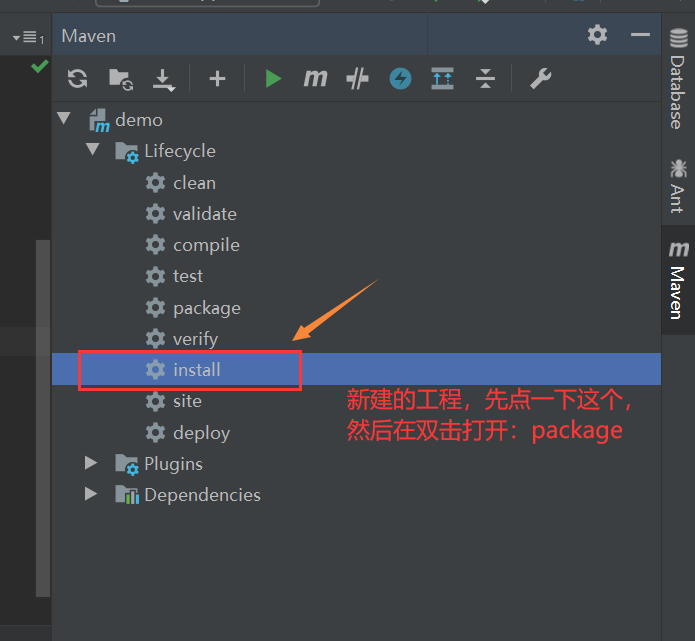Open the Ant side tab

(678, 186)
